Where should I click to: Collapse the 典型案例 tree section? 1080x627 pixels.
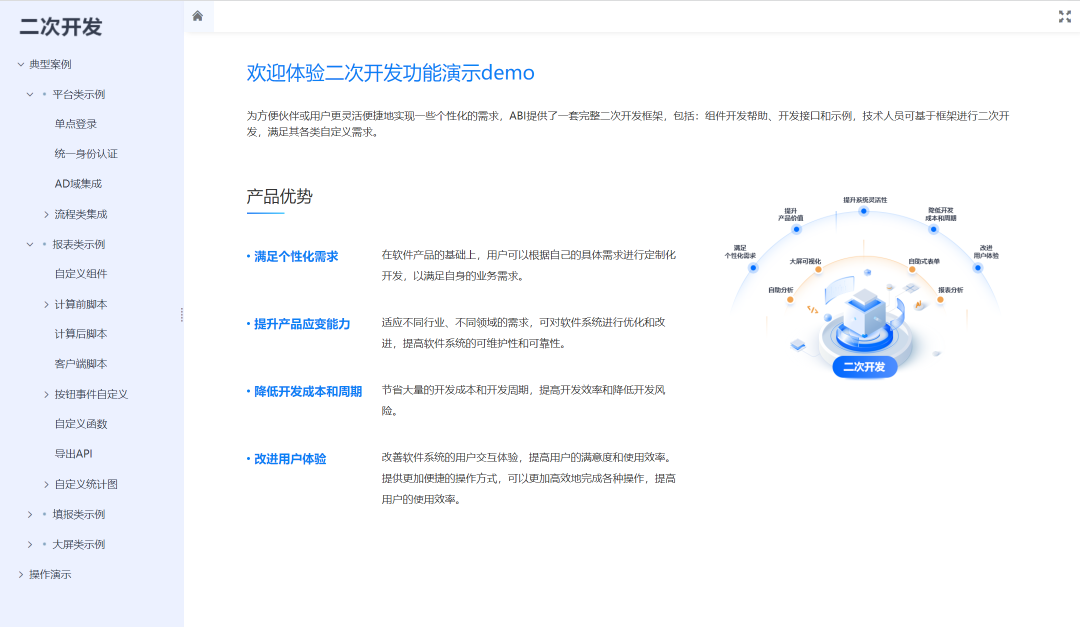coord(21,64)
